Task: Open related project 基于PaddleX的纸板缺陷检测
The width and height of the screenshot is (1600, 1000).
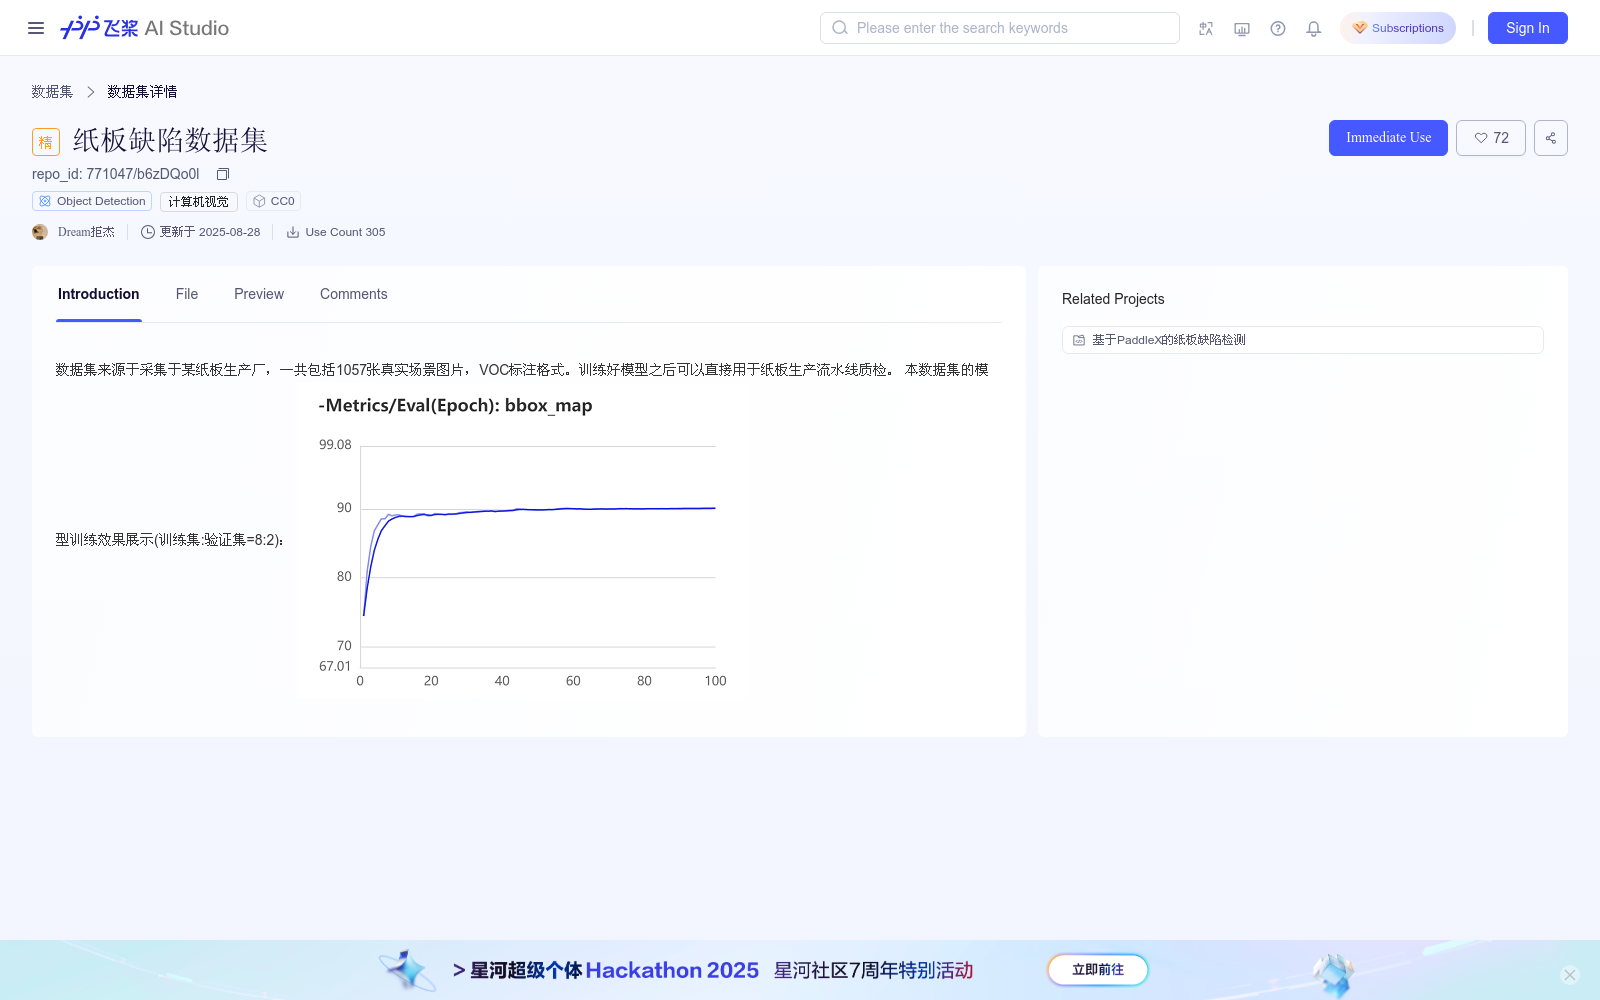Action: coord(1302,340)
